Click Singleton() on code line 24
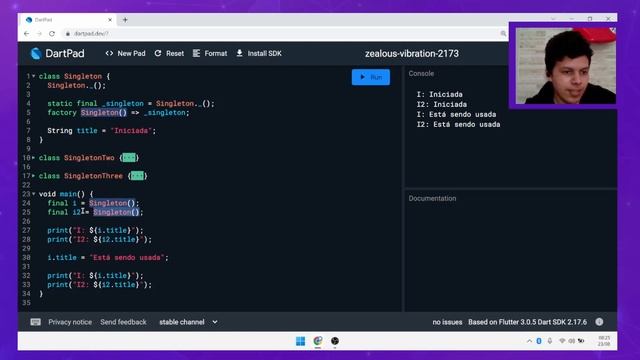This screenshot has width=640, height=360. (112, 203)
